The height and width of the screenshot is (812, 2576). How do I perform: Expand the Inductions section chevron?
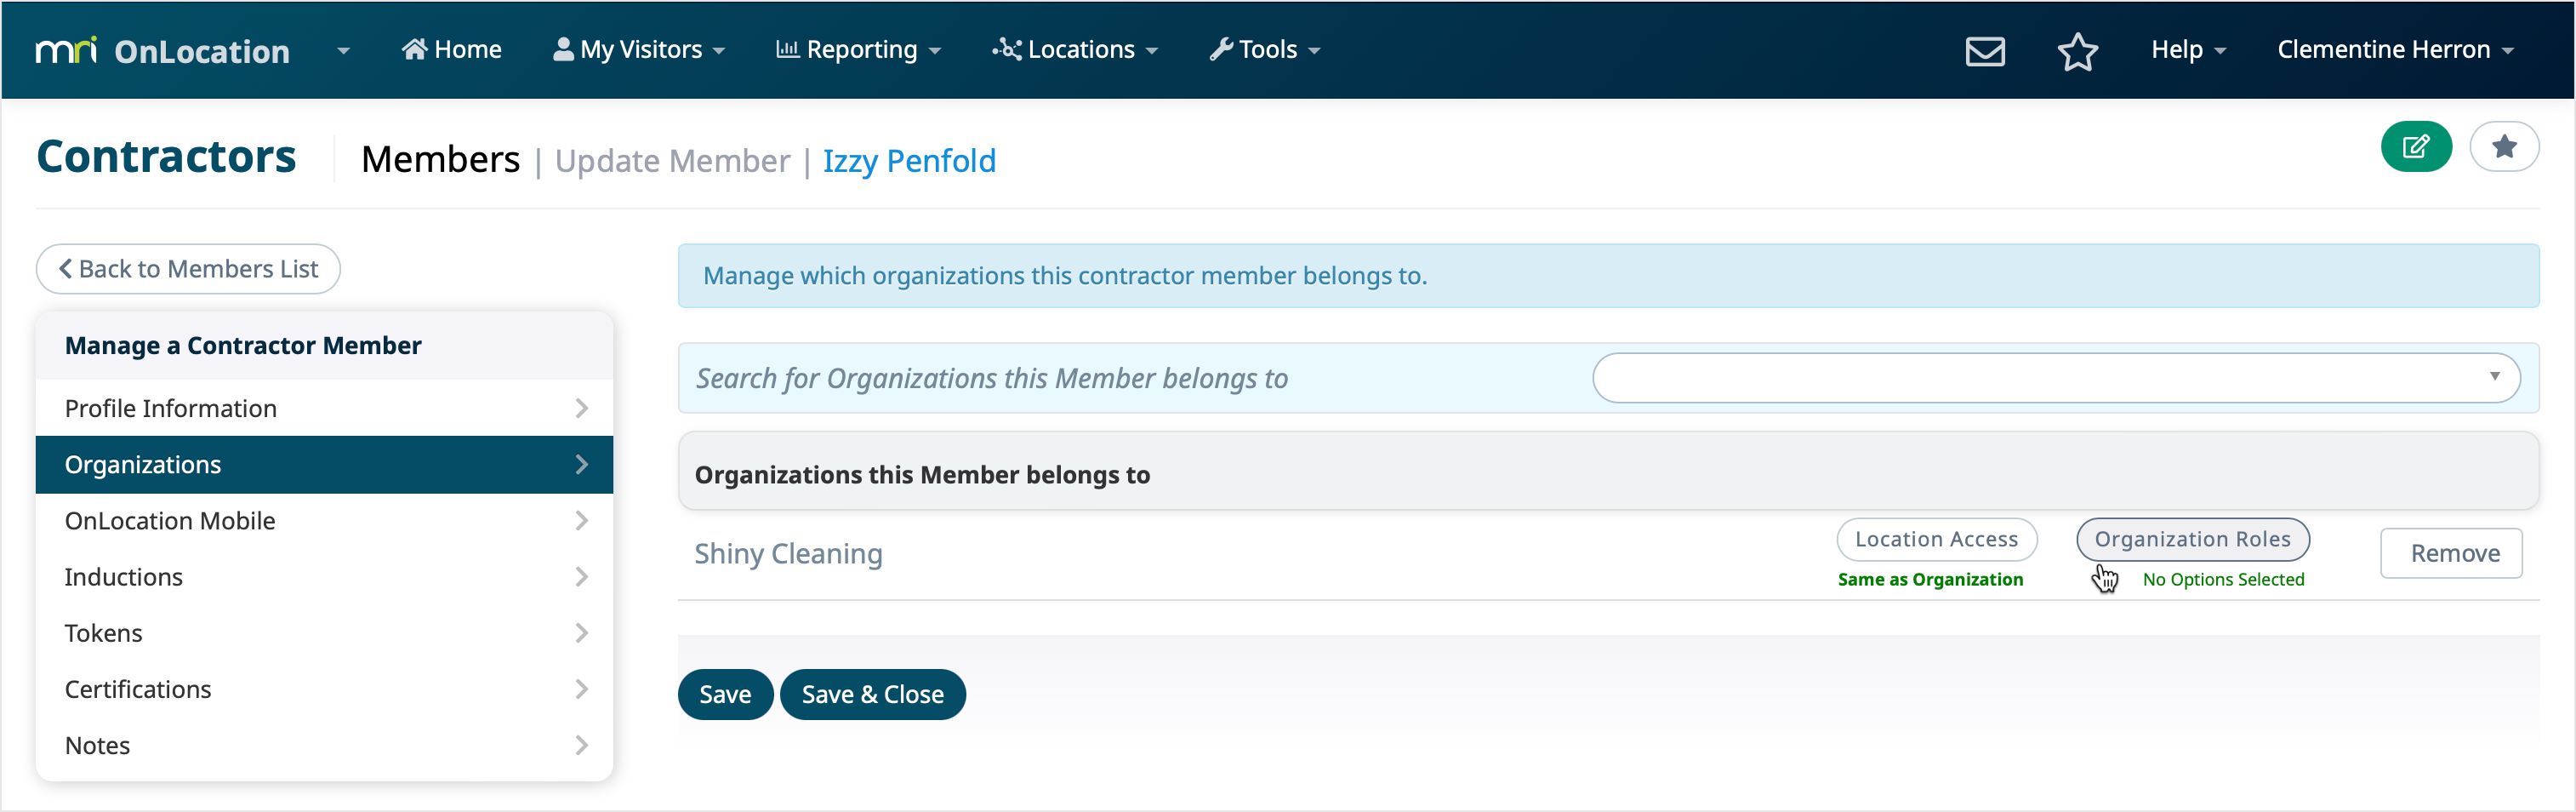pos(582,577)
